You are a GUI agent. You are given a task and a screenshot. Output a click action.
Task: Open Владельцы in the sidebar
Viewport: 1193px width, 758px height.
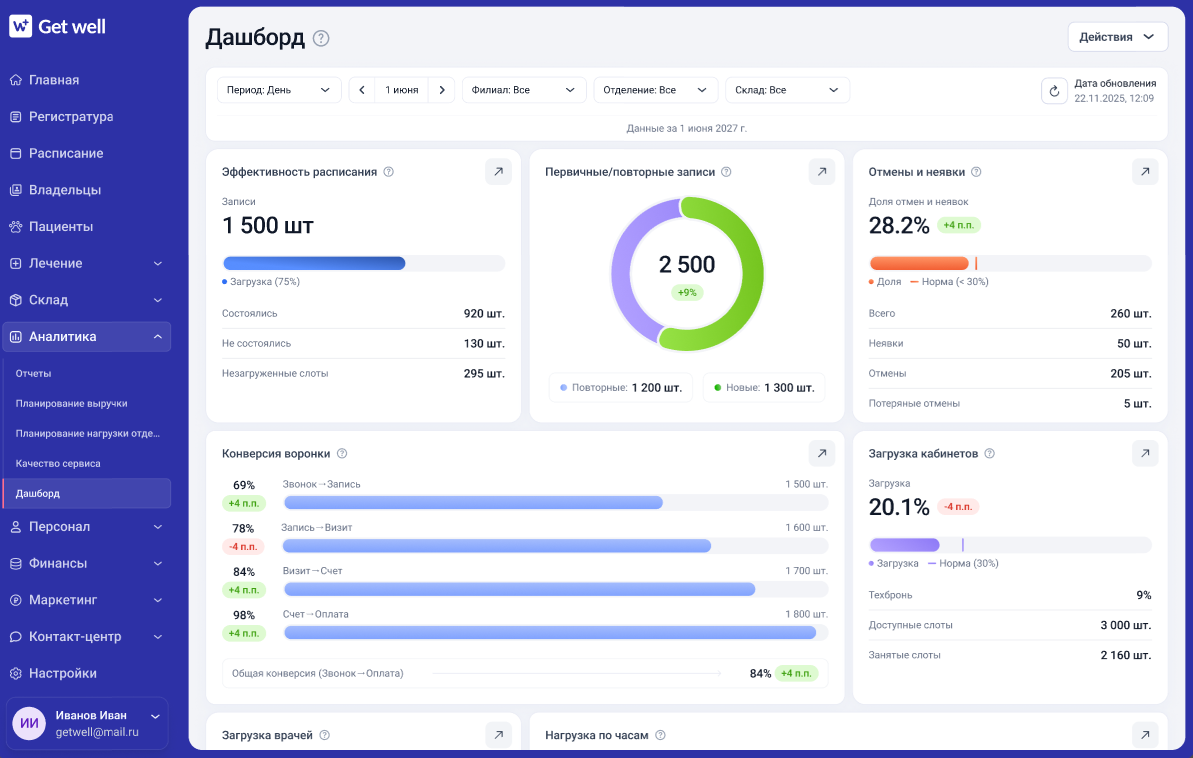click(x=87, y=190)
